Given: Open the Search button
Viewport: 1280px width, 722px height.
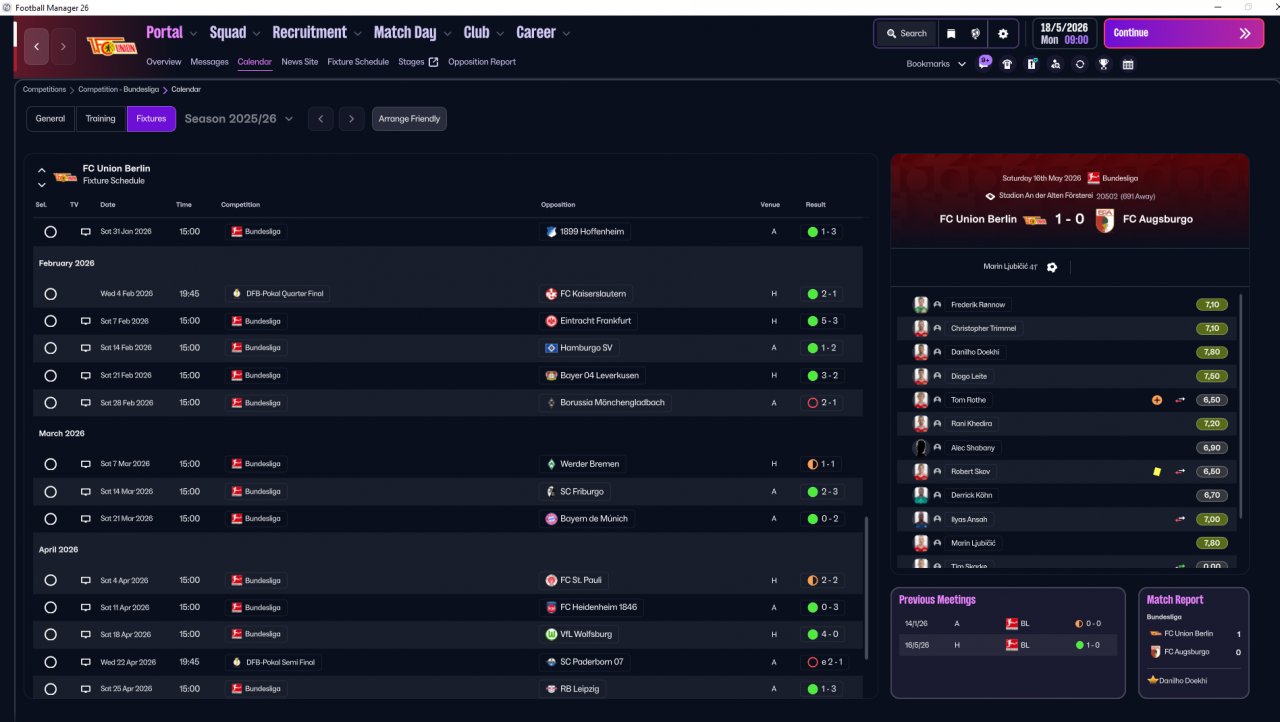Looking at the screenshot, I should pyautogui.click(x=907, y=33).
